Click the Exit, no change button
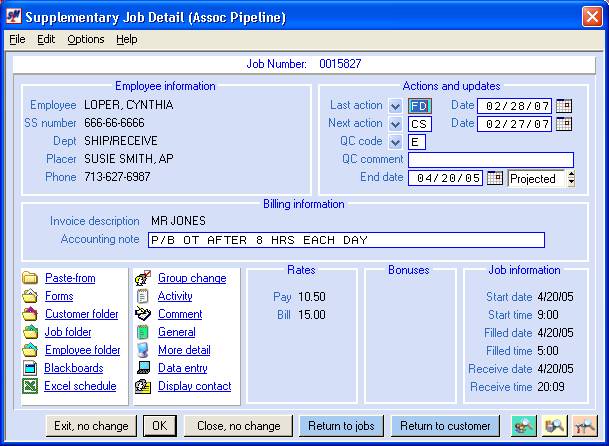This screenshot has height=446, width=609. pyautogui.click(x=91, y=426)
